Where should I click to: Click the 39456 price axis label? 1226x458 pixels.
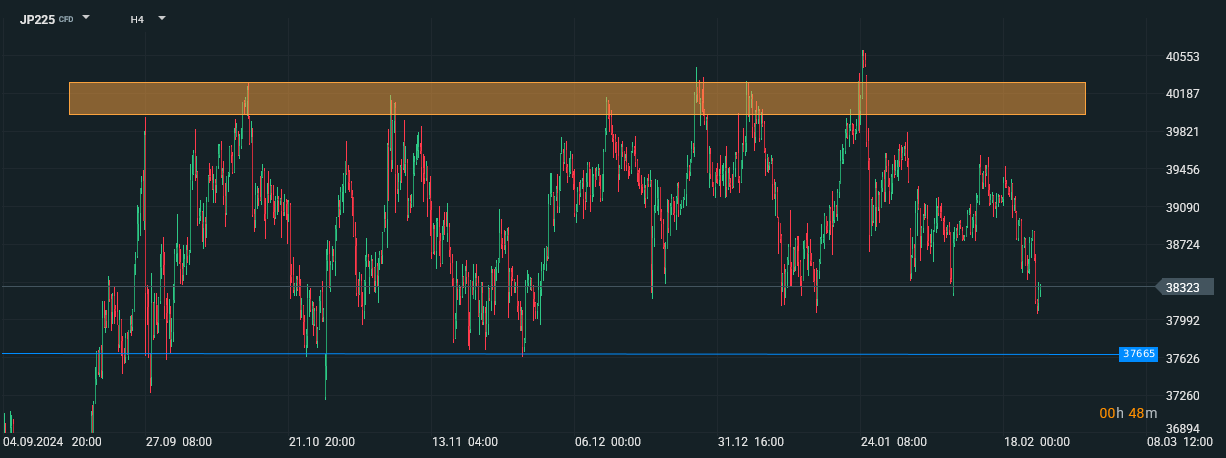point(1182,170)
